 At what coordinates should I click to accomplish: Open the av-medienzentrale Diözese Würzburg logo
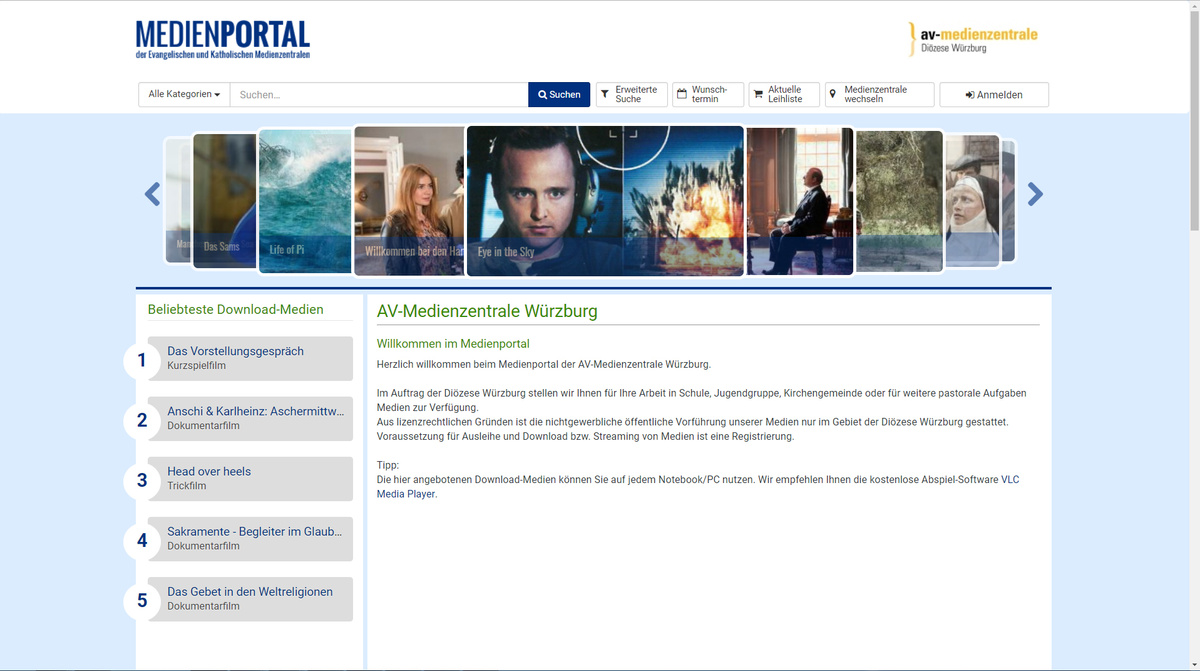click(973, 39)
